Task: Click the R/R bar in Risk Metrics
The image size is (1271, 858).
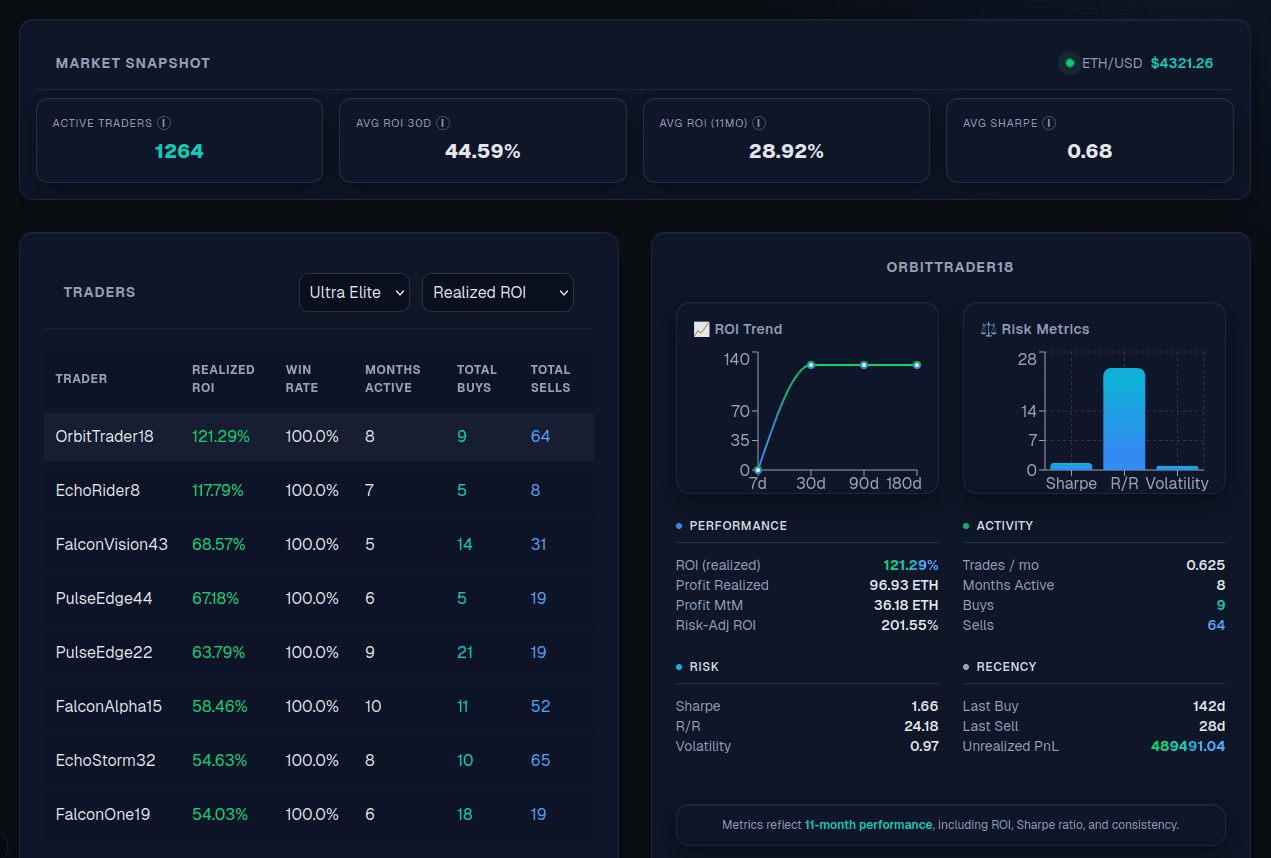Action: tap(1124, 418)
